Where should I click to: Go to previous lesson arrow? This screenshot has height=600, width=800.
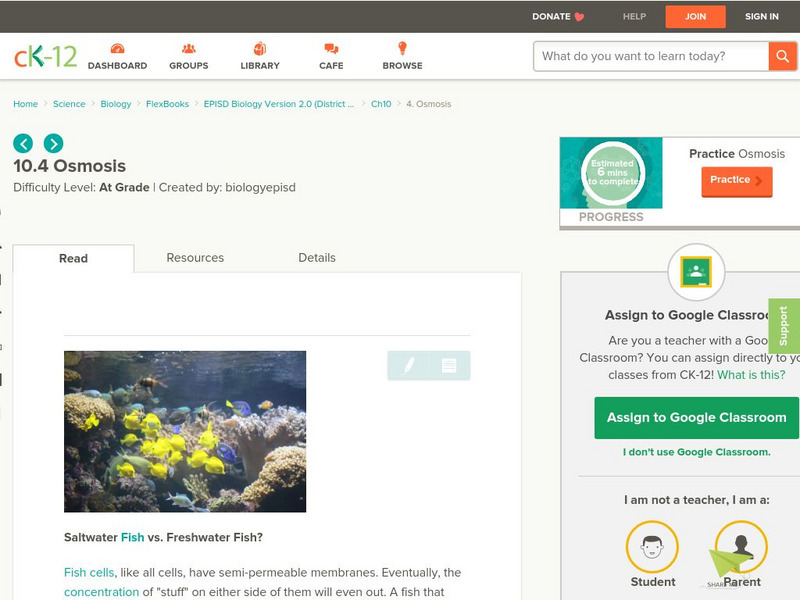[23, 143]
